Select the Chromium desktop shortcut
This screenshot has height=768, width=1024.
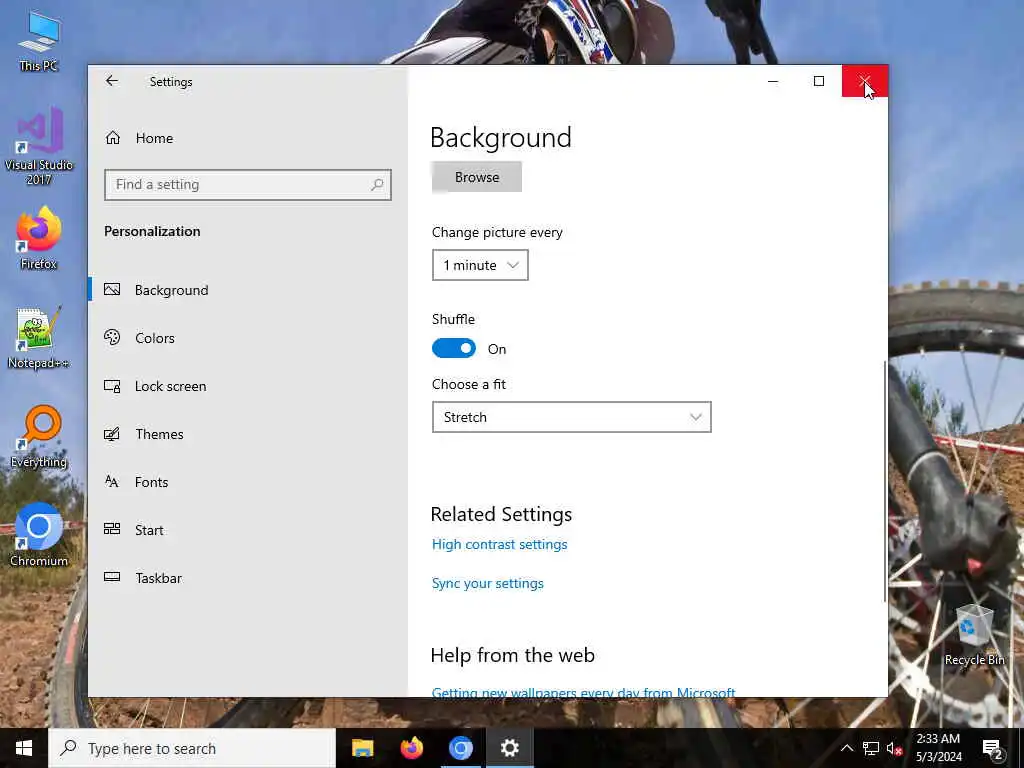[39, 535]
